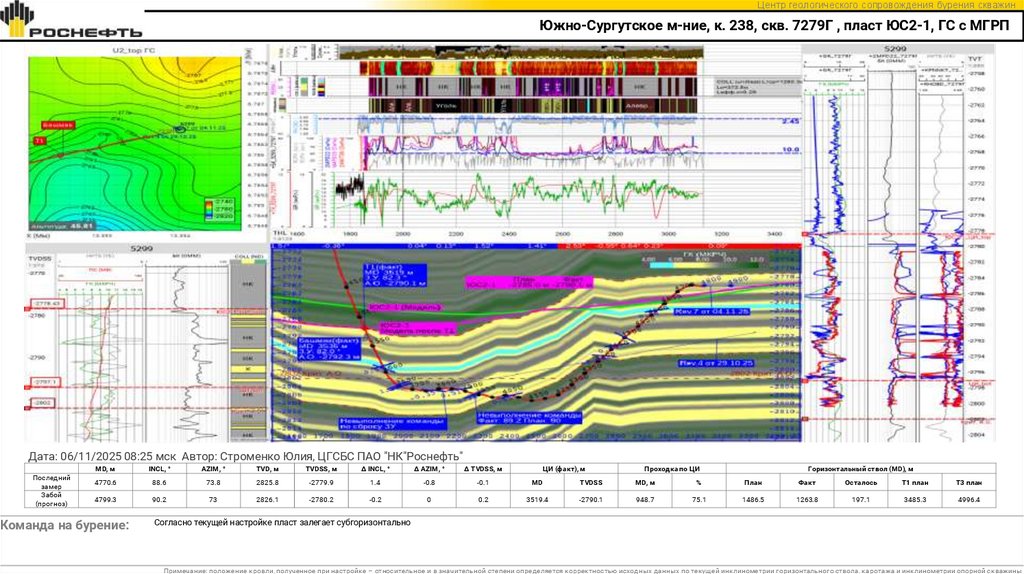
Task: Select the 'Амплитуда: 45.01' value on the map
Action: click(61, 226)
